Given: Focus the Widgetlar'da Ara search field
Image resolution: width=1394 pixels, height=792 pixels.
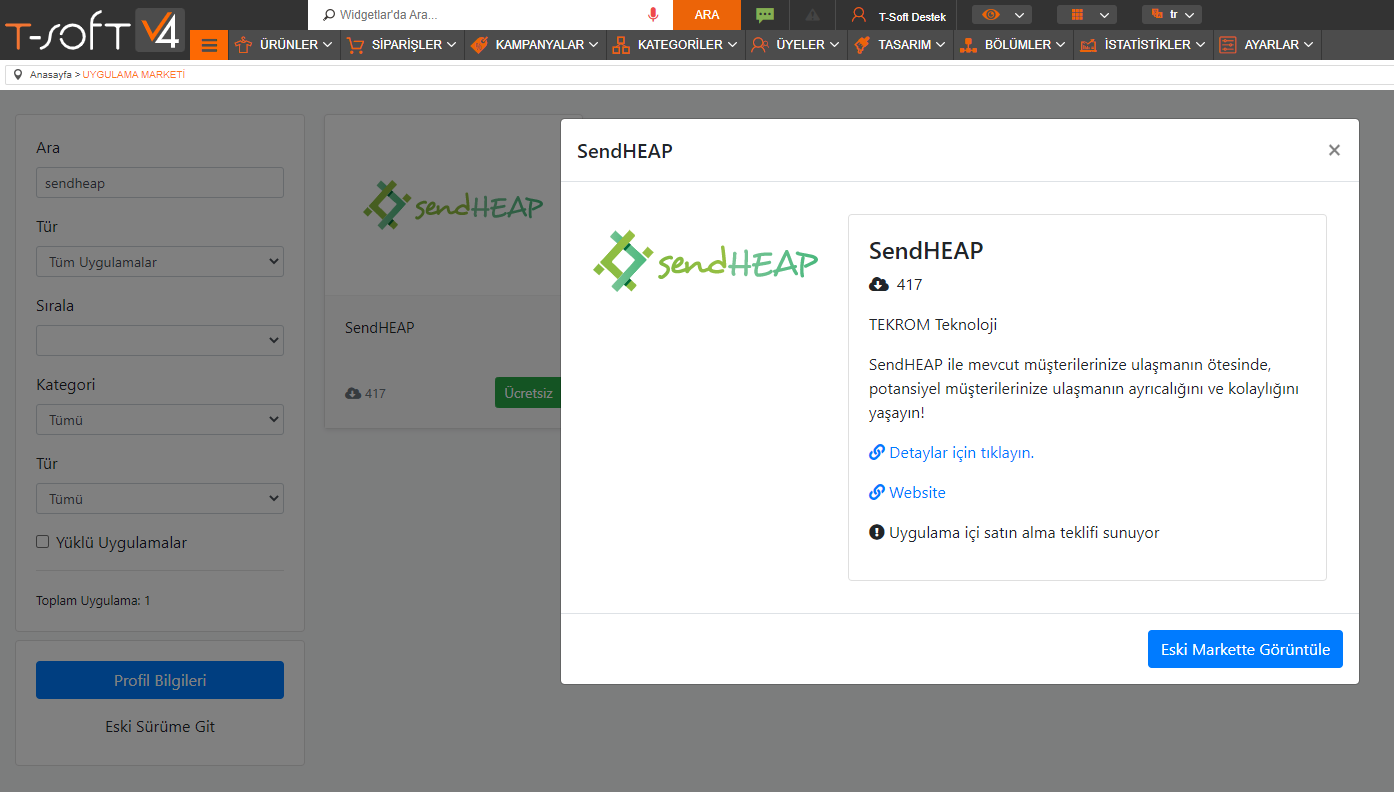Looking at the screenshot, I should point(490,15).
